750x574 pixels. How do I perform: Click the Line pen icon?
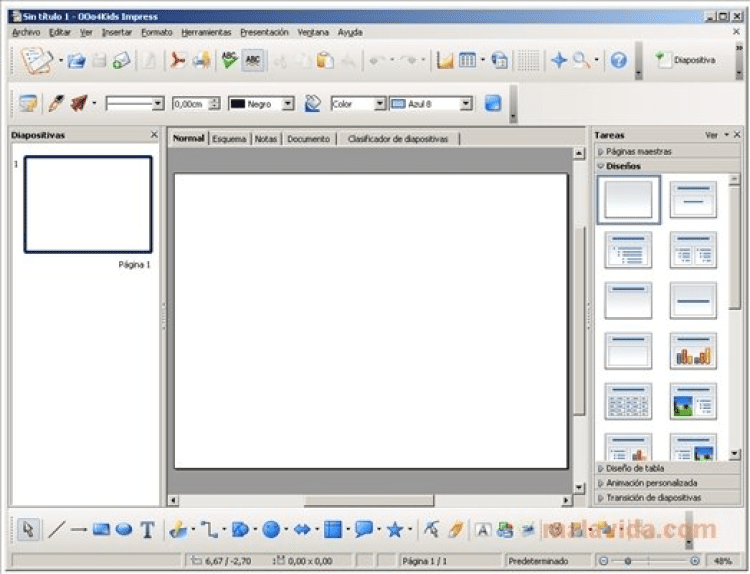[55, 103]
